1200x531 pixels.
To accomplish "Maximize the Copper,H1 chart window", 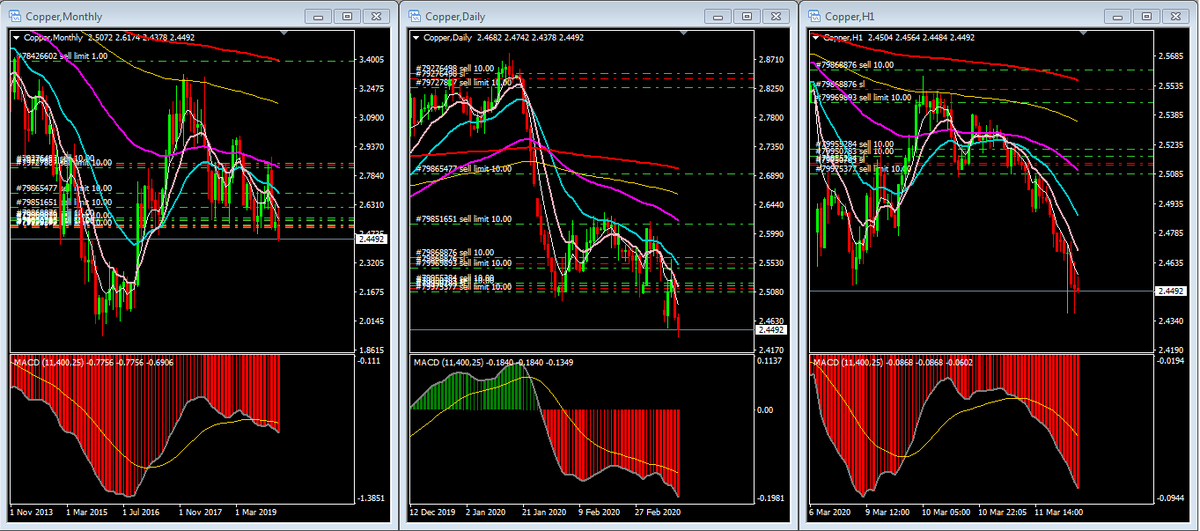I will pyautogui.click(x=1147, y=15).
